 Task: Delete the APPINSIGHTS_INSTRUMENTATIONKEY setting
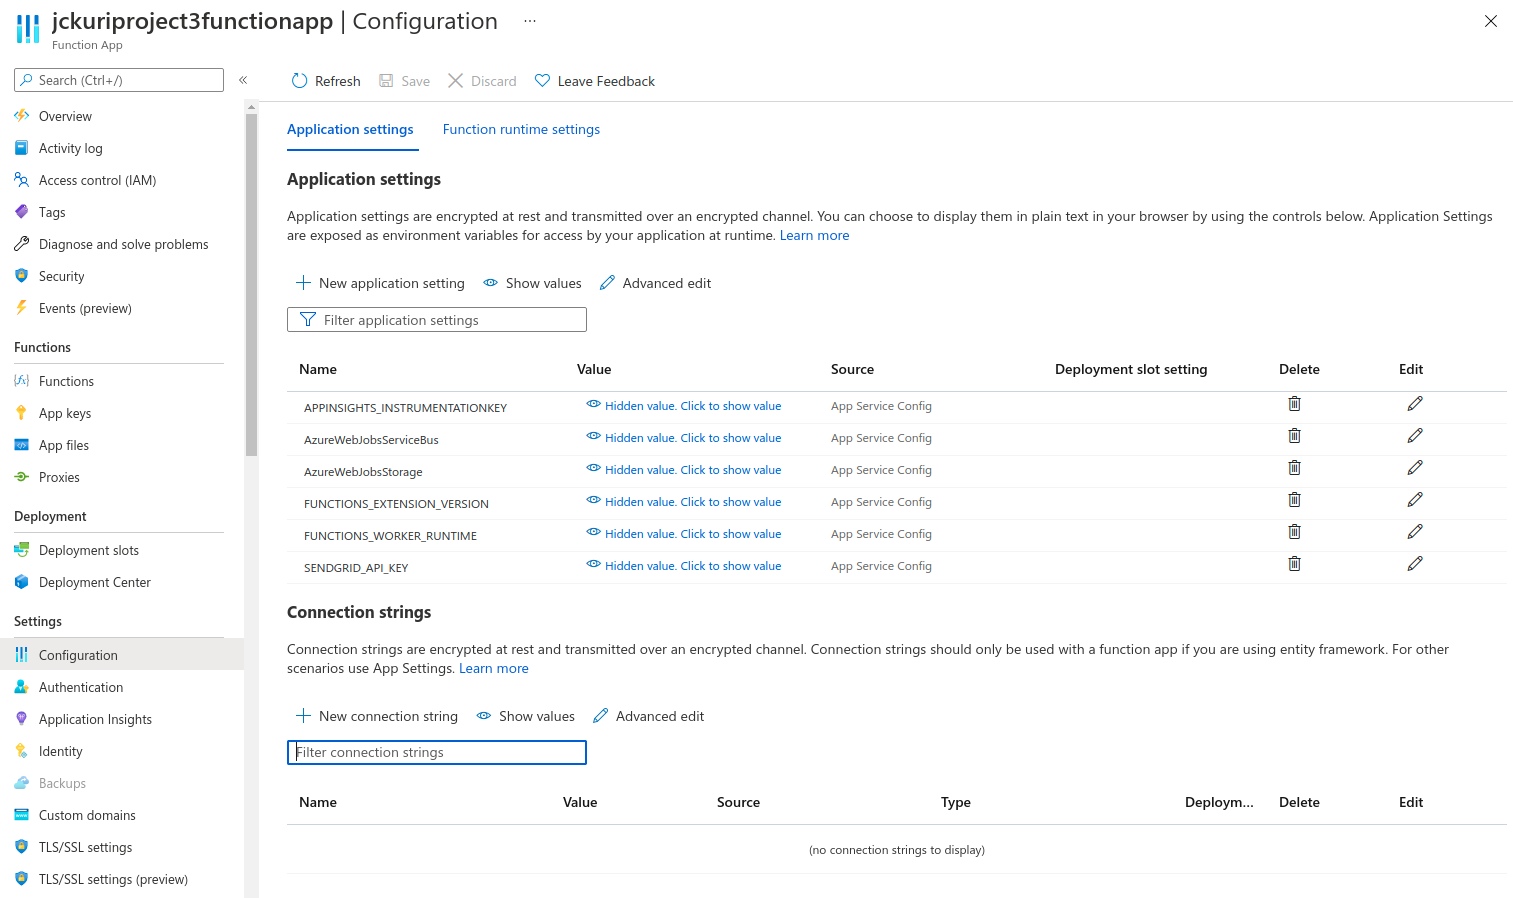(1294, 404)
